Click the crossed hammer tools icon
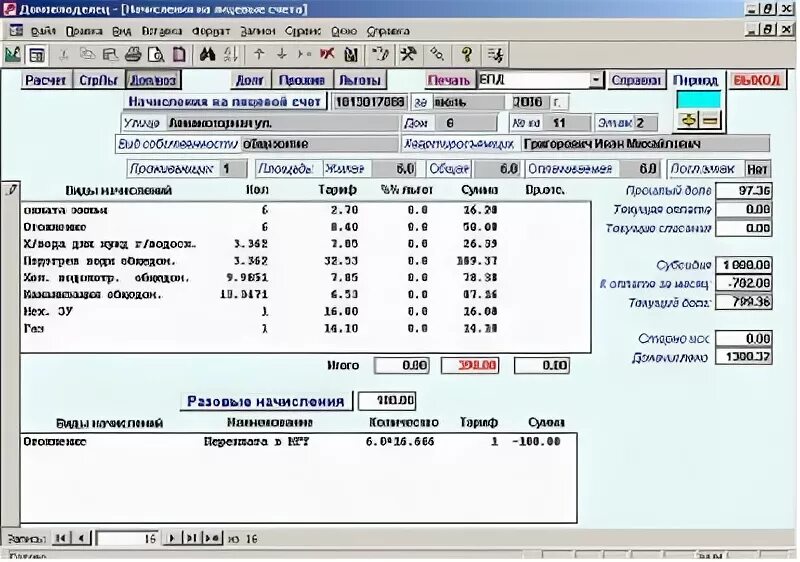 point(408,54)
